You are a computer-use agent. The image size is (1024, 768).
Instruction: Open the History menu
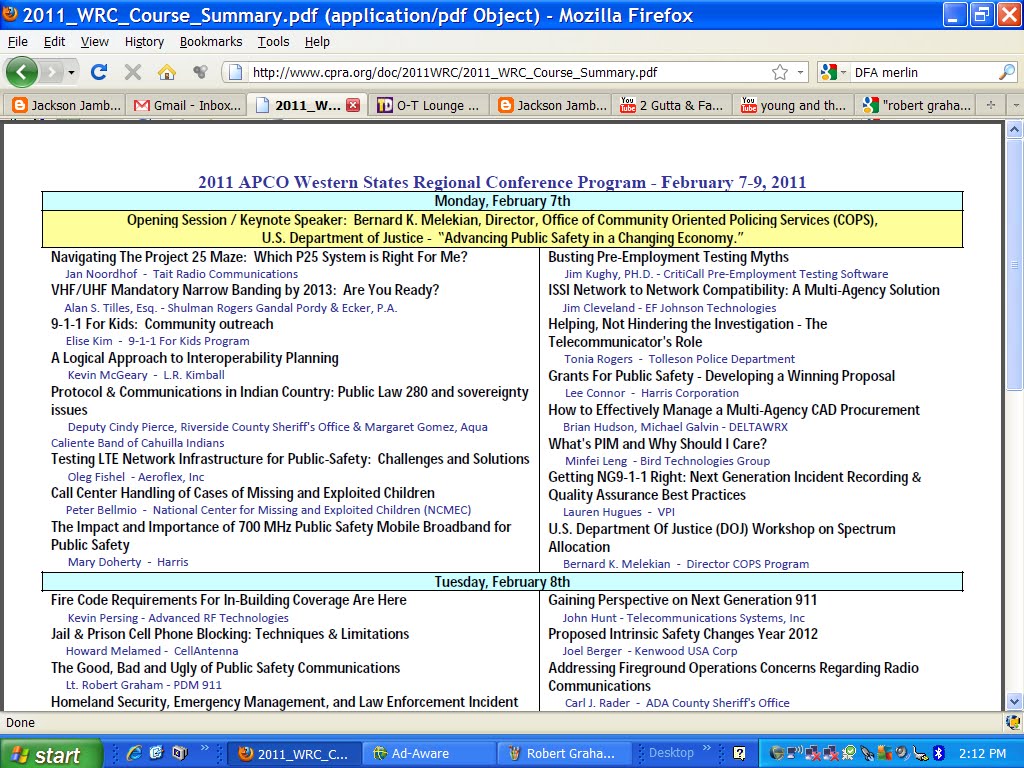(x=144, y=42)
